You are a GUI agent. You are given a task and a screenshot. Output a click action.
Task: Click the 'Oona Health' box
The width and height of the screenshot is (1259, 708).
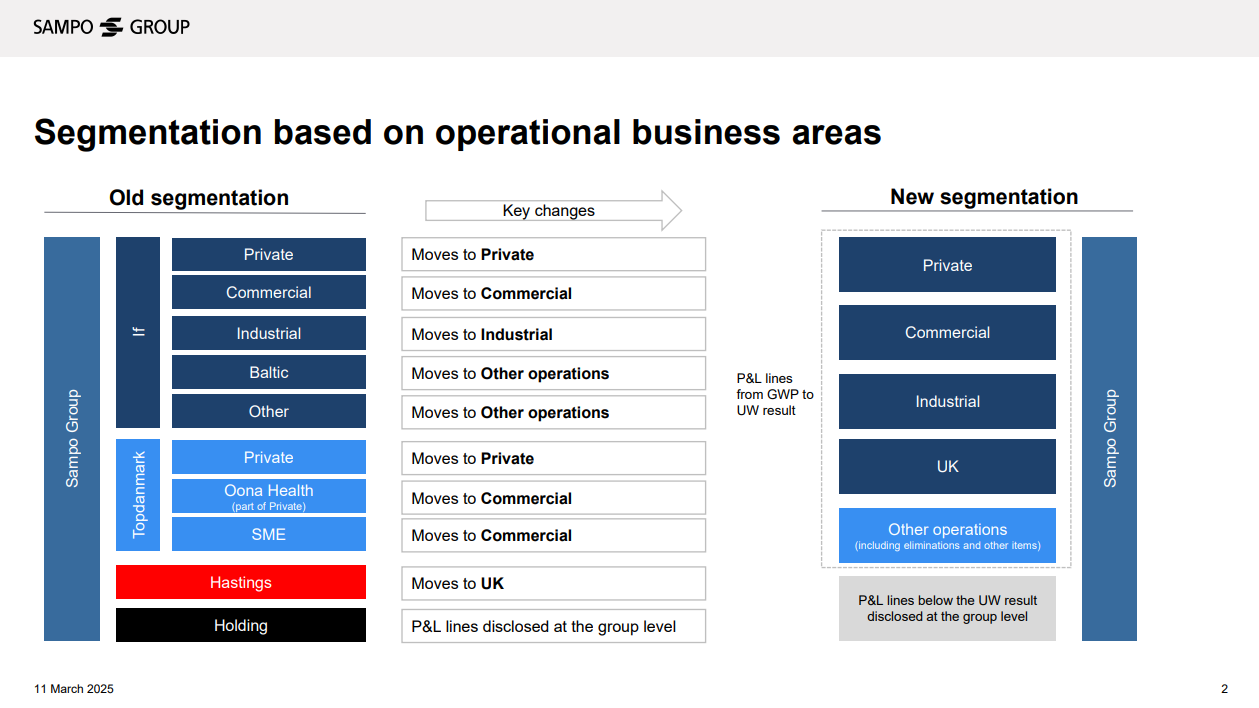(x=269, y=496)
